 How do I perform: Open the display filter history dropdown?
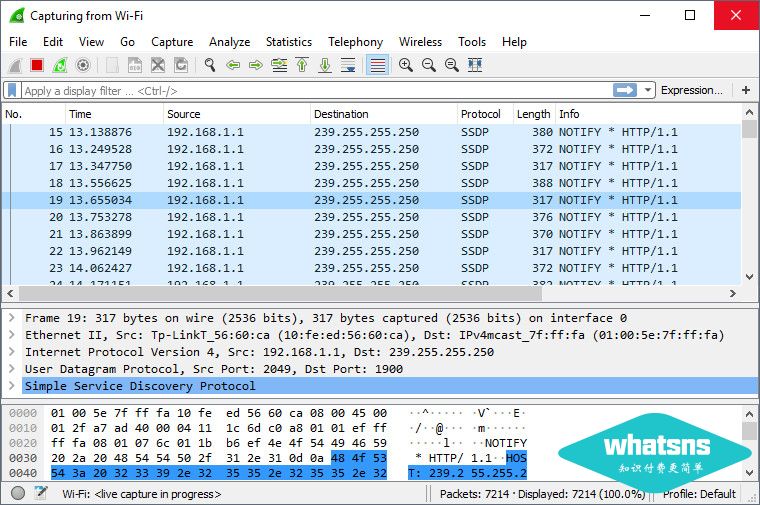(x=648, y=90)
